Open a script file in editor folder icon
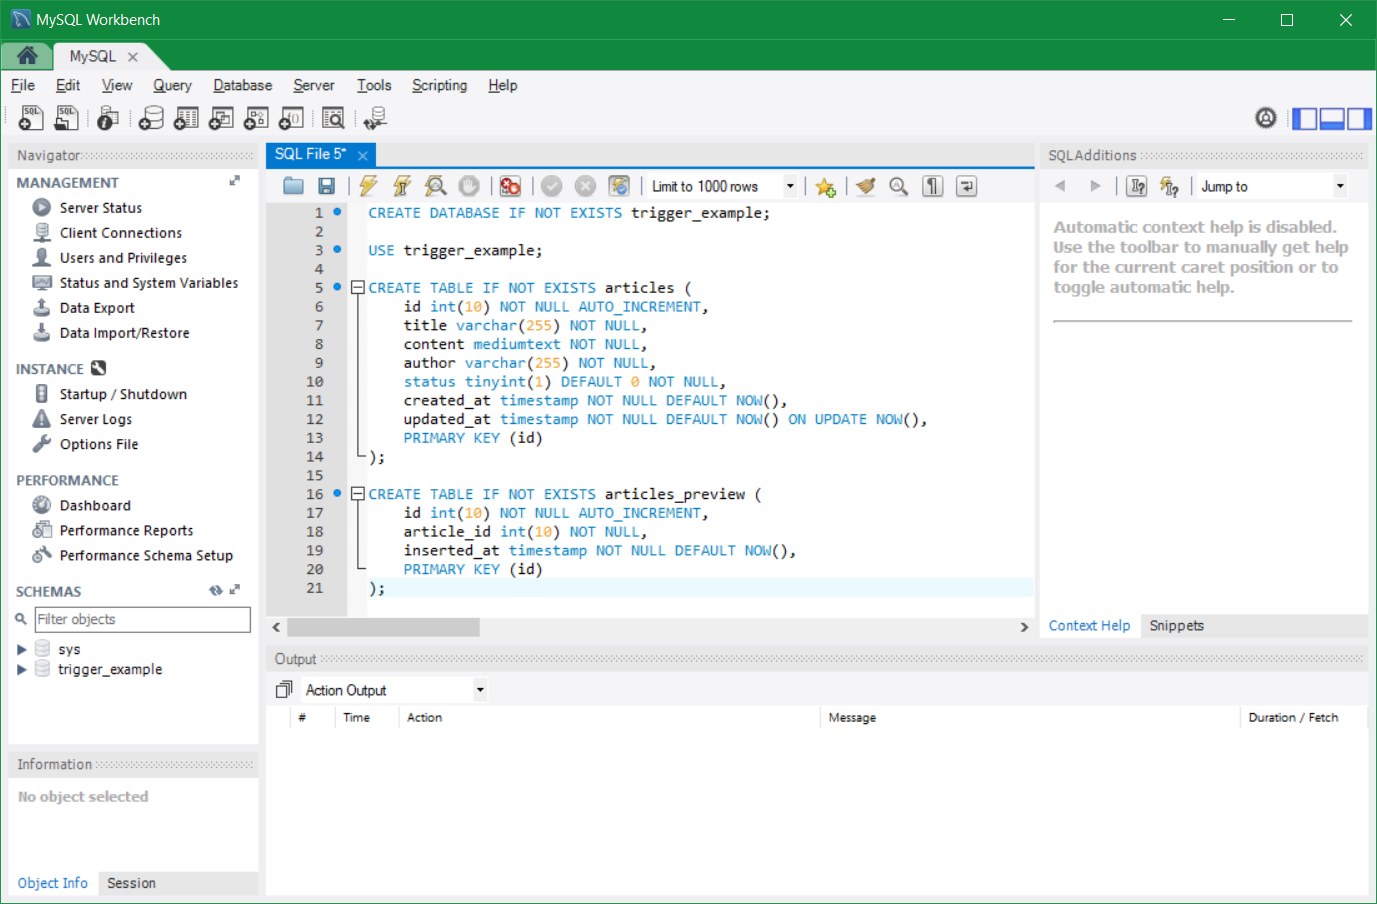 point(293,186)
